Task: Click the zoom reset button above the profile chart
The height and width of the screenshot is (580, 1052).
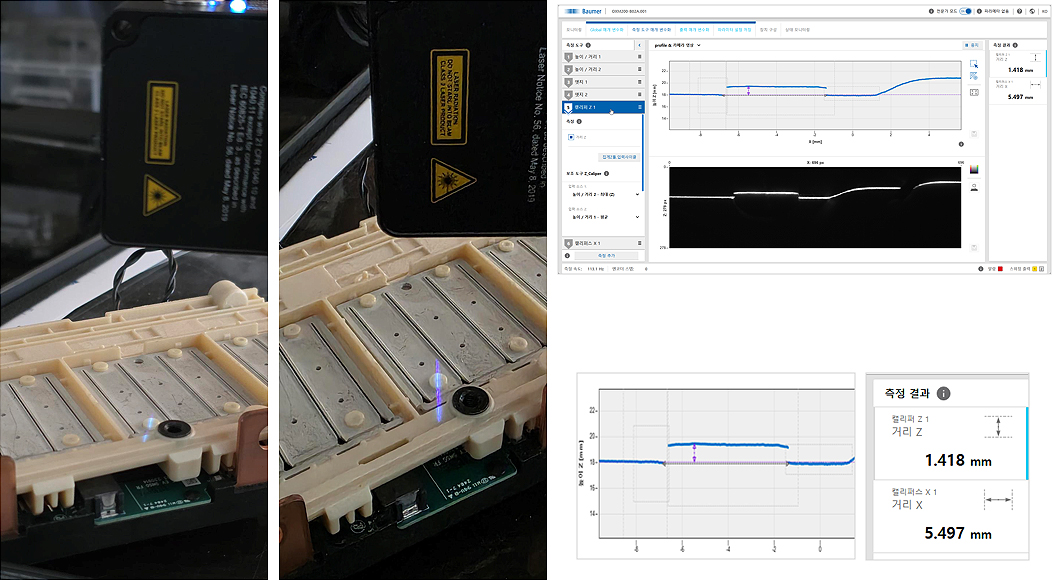Action: tap(971, 45)
